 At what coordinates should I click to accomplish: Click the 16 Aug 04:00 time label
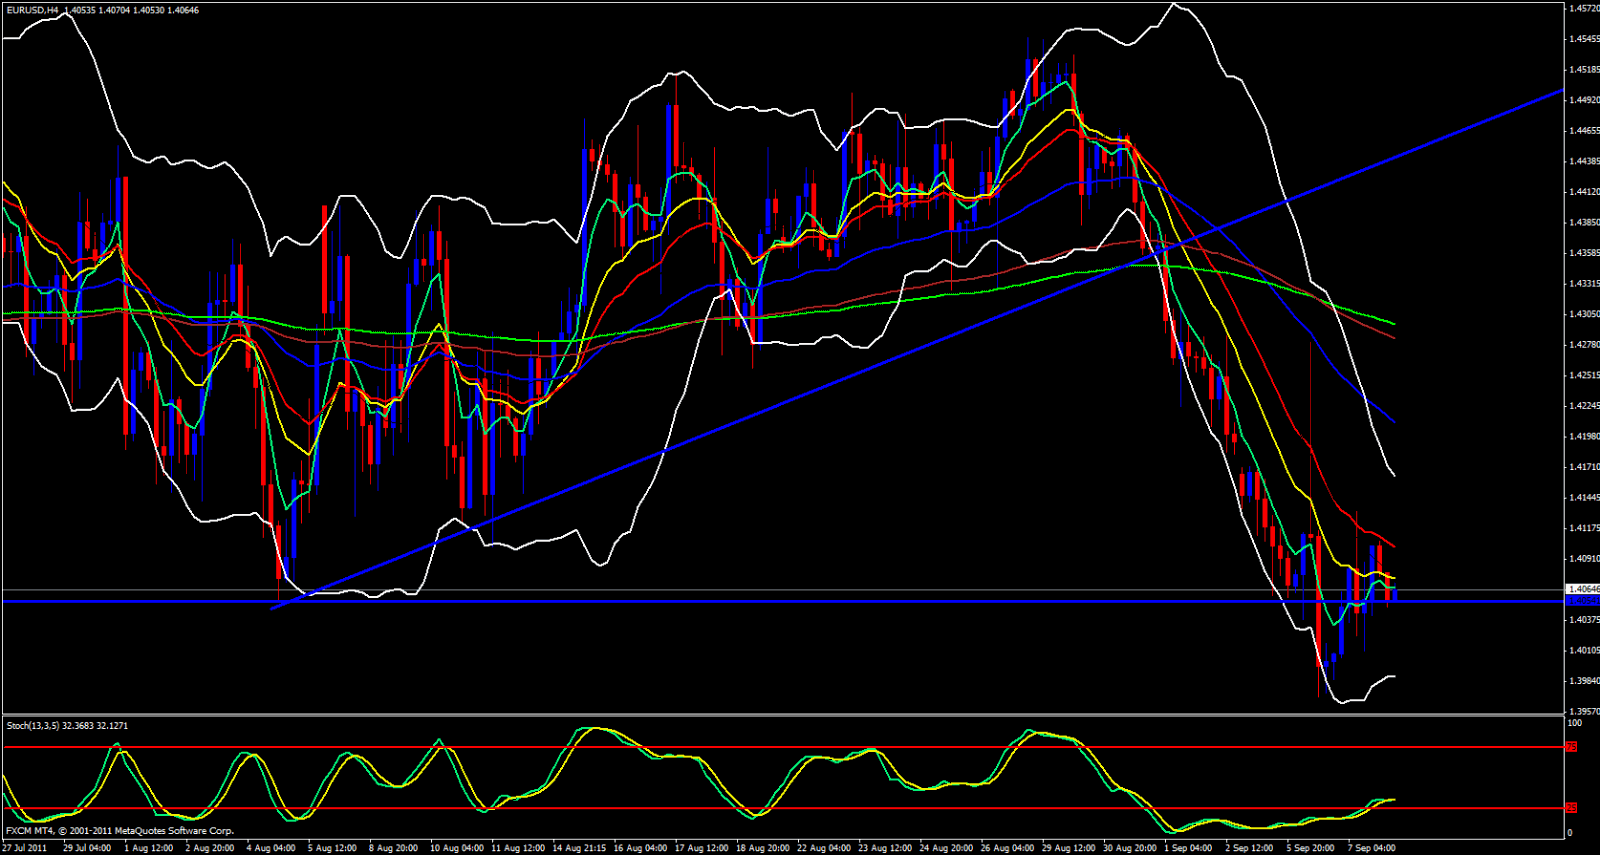(x=640, y=848)
